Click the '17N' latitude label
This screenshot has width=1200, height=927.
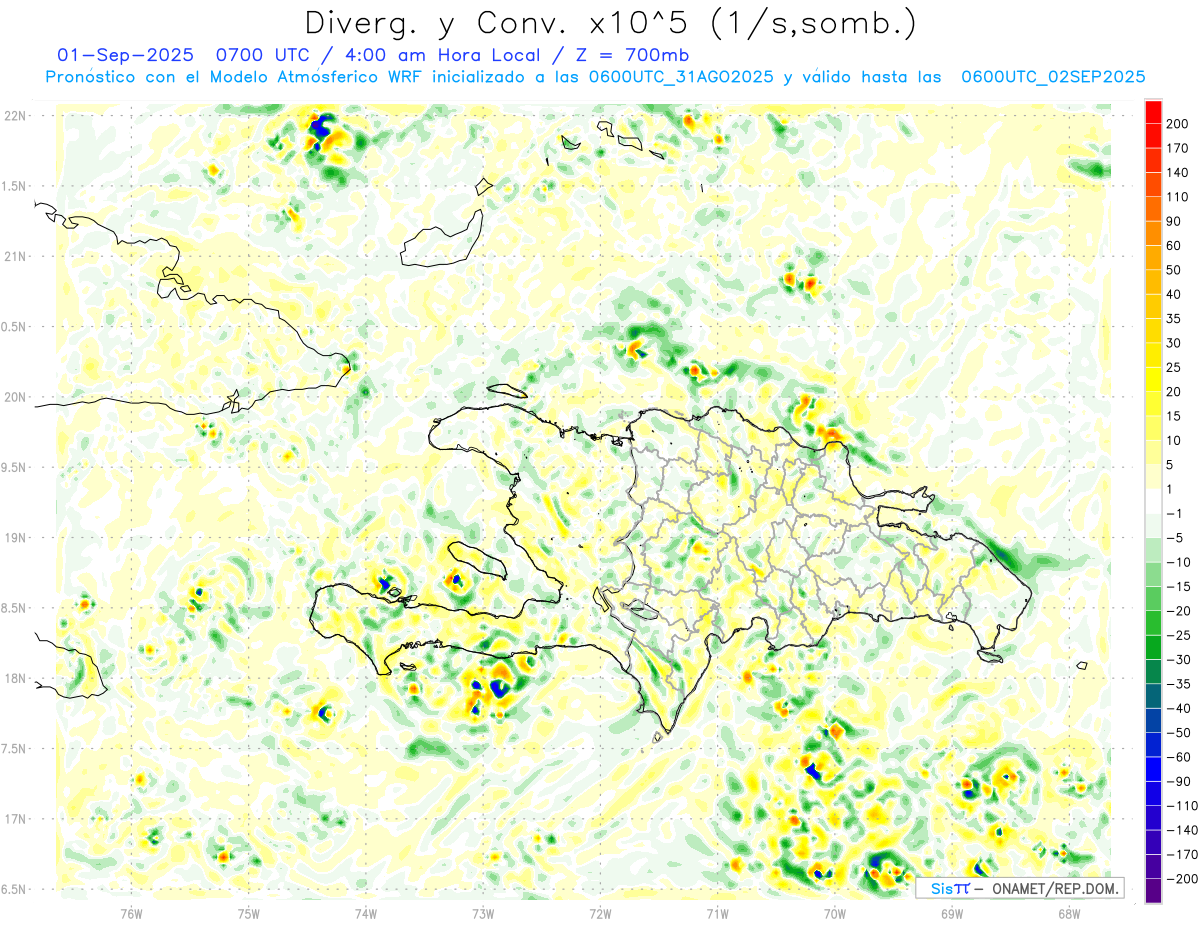(15, 819)
